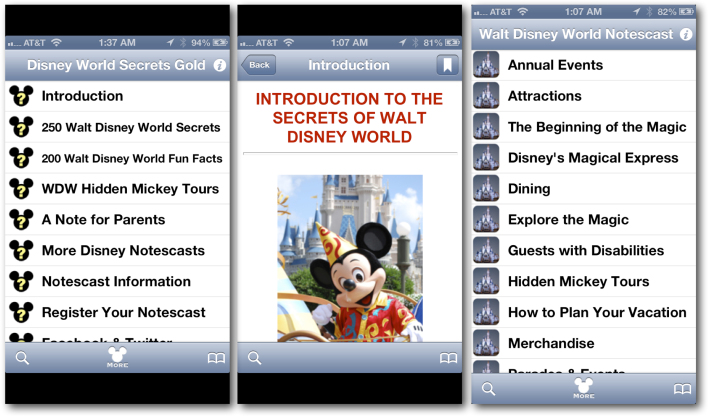Tap Mickey icon beside A Note for Parents
The image size is (708, 416).
coord(21,220)
